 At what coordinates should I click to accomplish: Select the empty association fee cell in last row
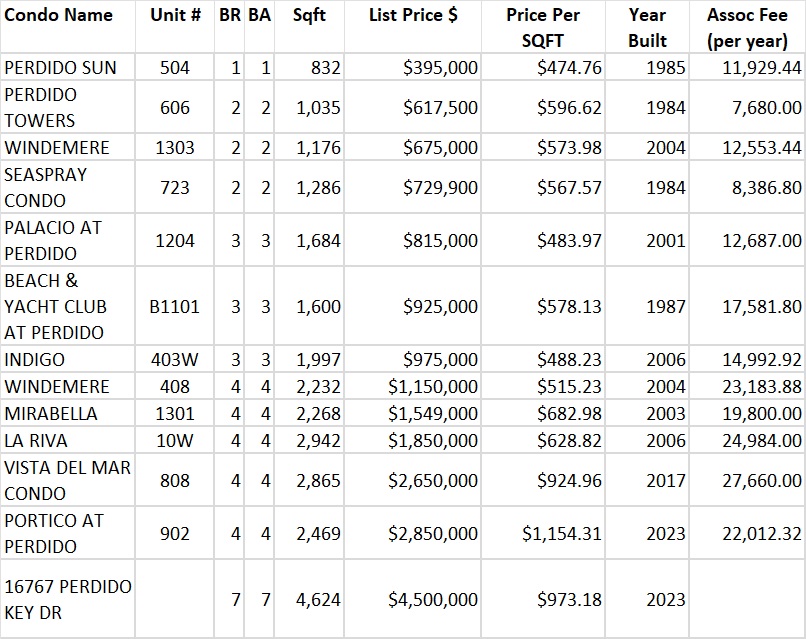tap(747, 599)
